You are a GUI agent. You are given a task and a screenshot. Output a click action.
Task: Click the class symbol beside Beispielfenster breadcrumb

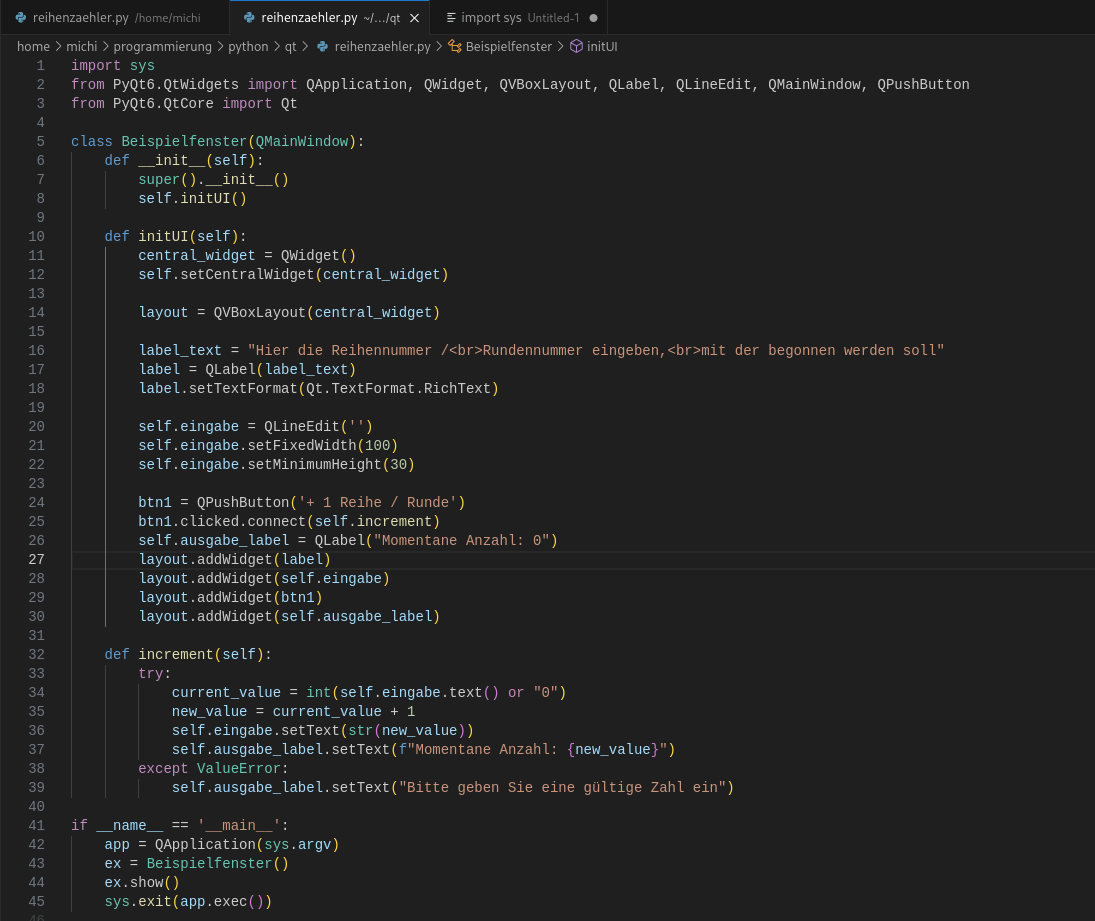coord(453,46)
